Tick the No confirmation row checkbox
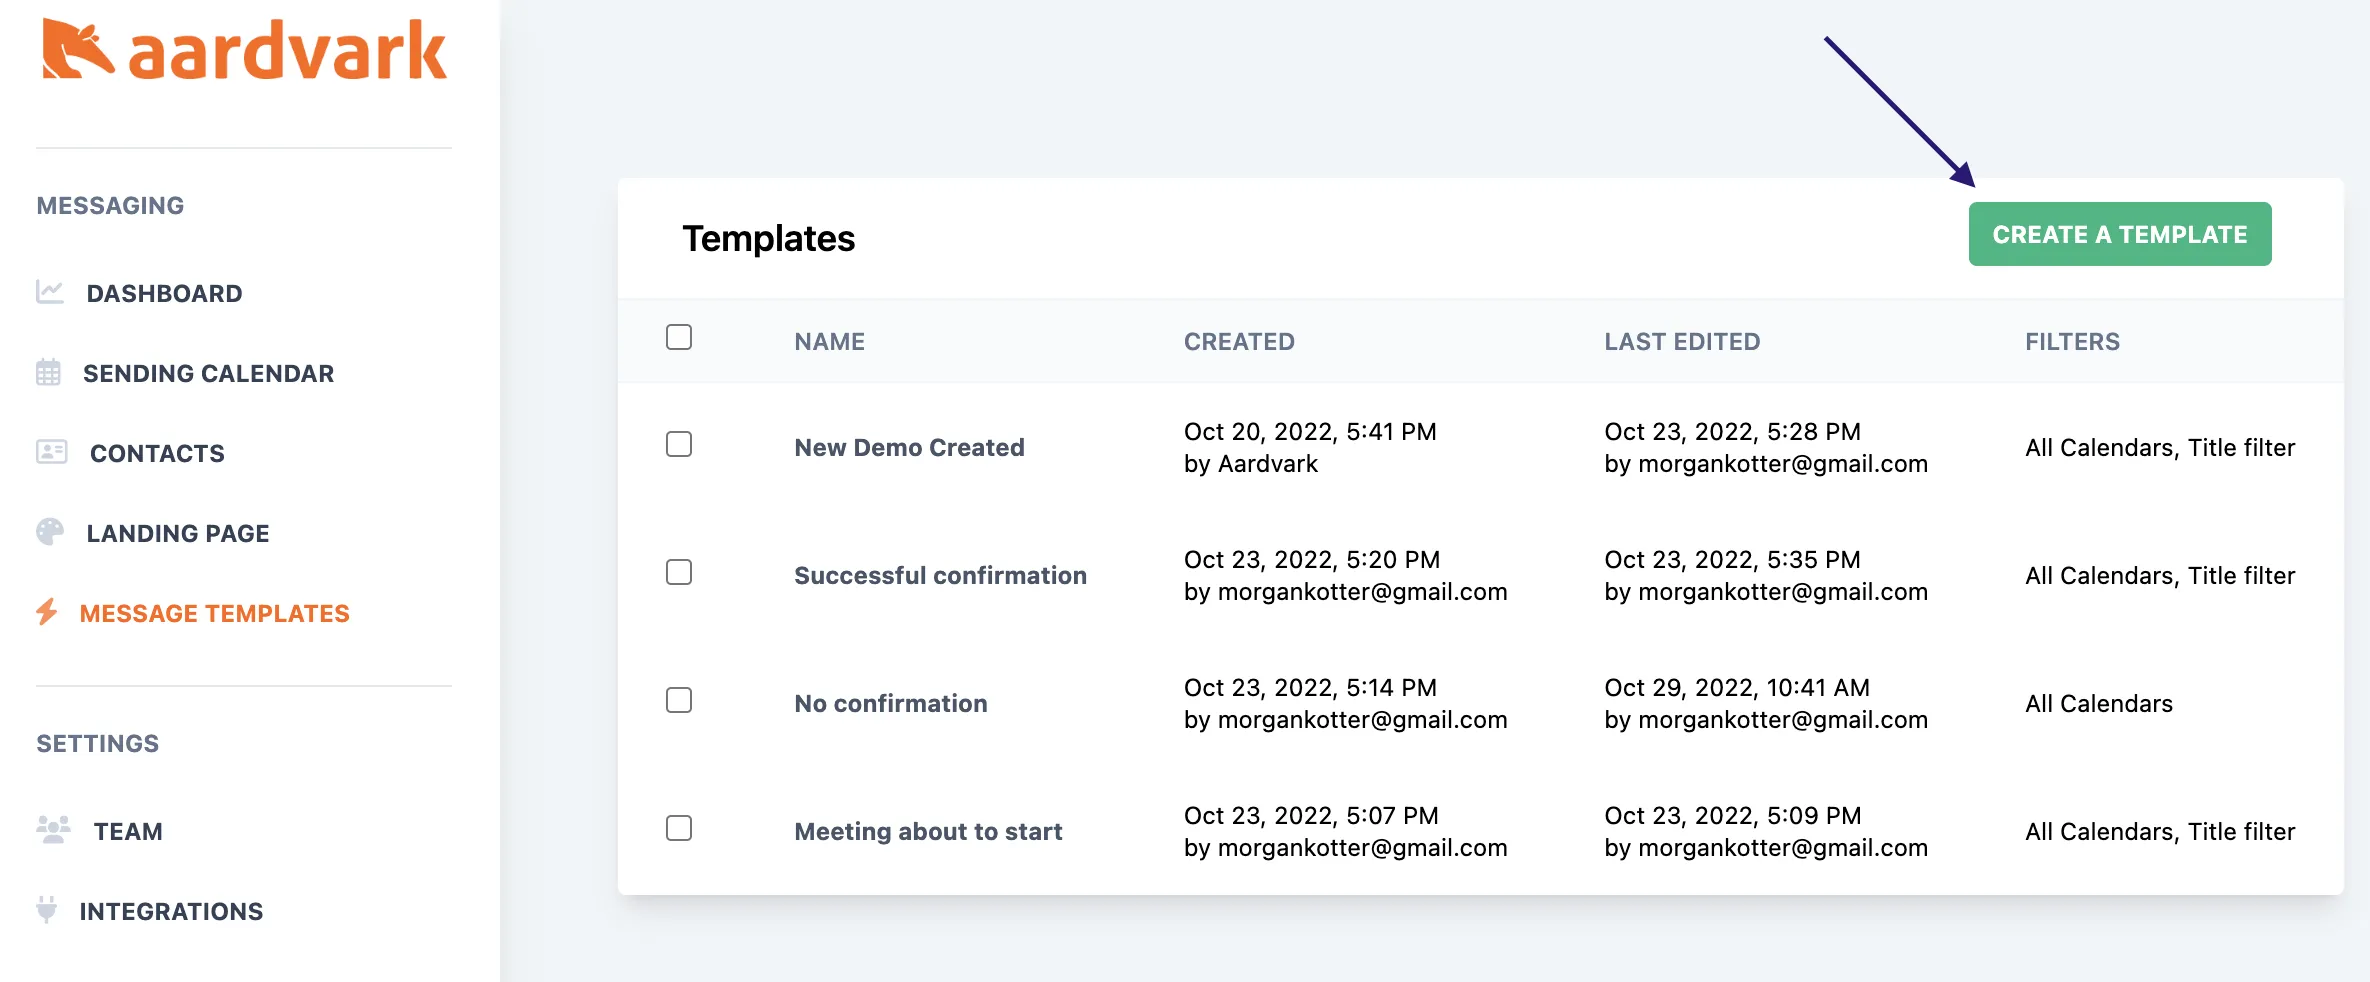This screenshot has height=982, width=2370. 679,700
